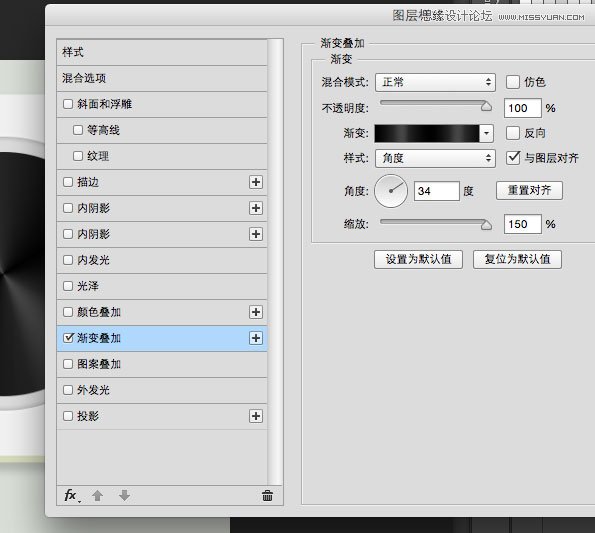Enable the 投影 checkbox
The height and width of the screenshot is (533, 595).
(68, 416)
